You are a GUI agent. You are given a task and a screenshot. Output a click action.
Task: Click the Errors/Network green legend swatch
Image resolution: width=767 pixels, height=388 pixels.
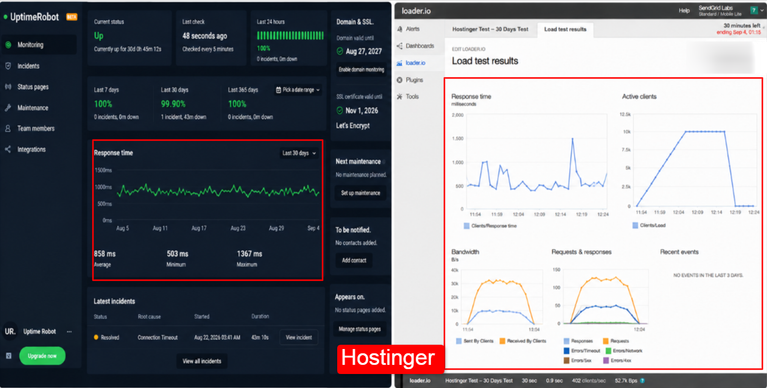[609, 351]
